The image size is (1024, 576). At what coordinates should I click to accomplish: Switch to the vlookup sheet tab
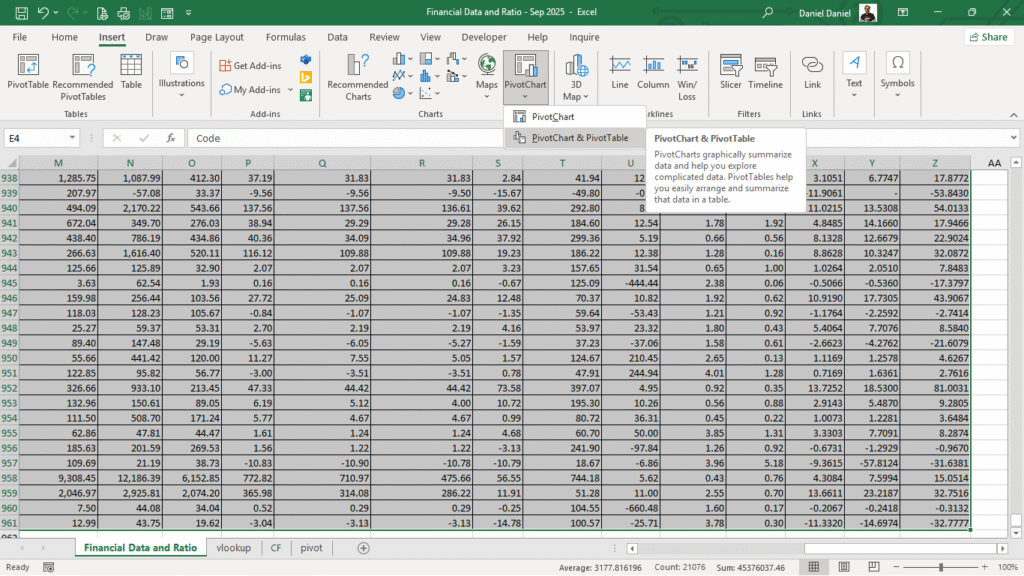233,548
